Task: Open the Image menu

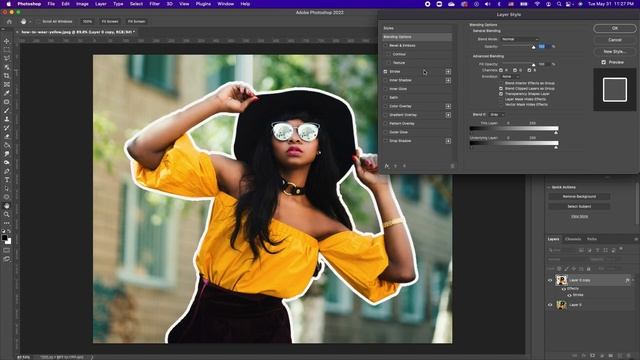Action: pyautogui.click(x=82, y=4)
